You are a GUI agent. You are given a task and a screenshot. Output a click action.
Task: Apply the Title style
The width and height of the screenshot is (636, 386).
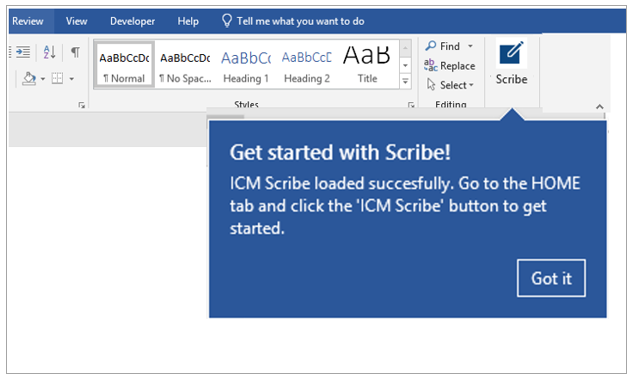pos(367,64)
